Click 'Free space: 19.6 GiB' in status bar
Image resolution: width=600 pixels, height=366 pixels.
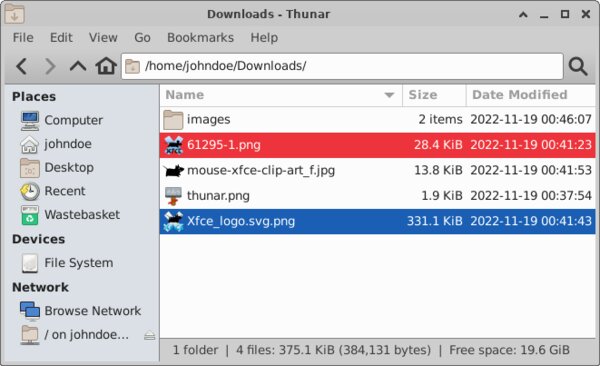509,350
